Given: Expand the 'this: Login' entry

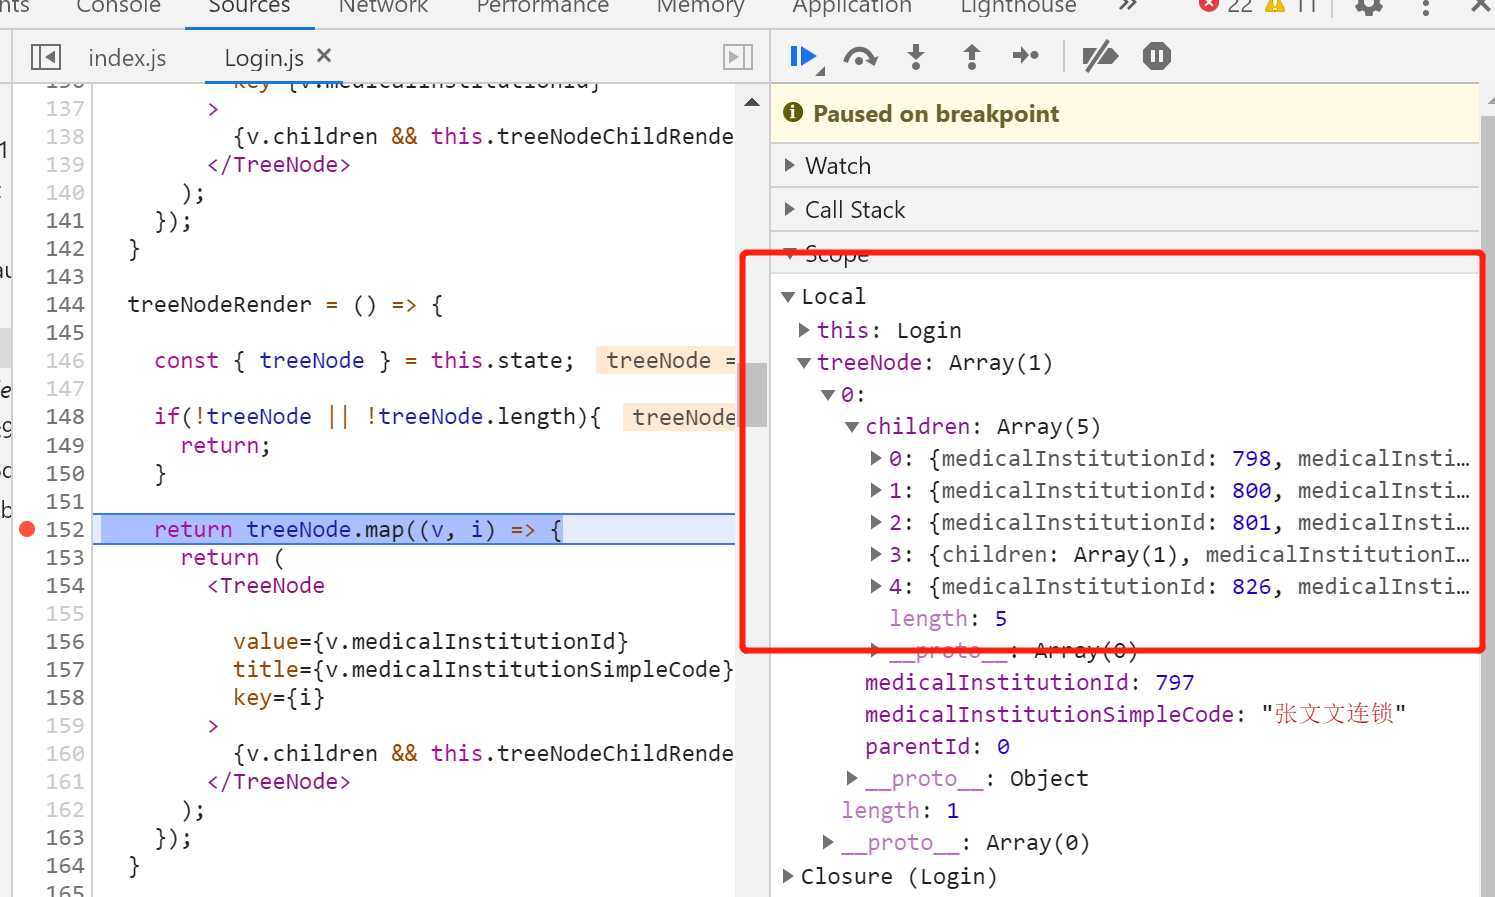Looking at the screenshot, I should pyautogui.click(x=804, y=330).
